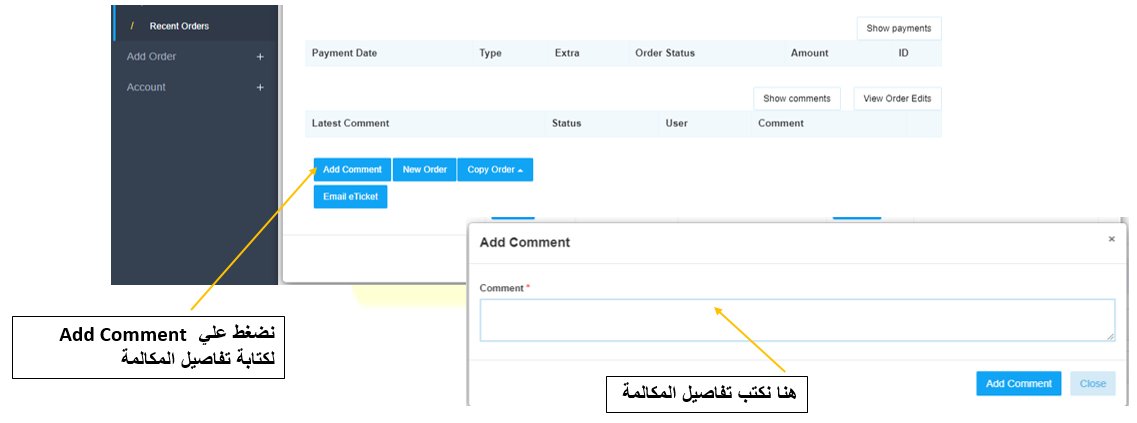Click the resize grip of the Comment box
Image resolution: width=1137 pixels, height=423 pixels.
pos(1110,337)
